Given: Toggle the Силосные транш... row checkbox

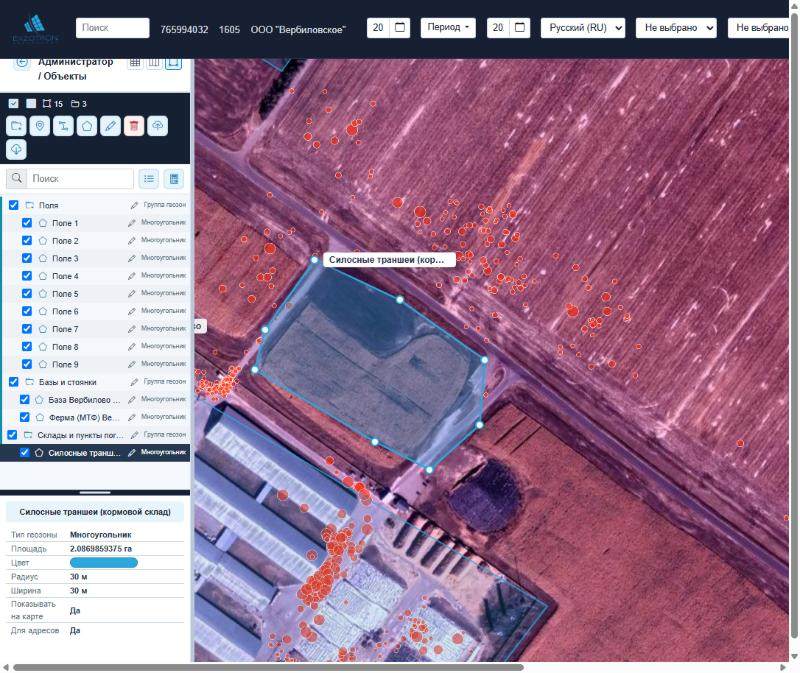Looking at the screenshot, I should pyautogui.click(x=24, y=452).
